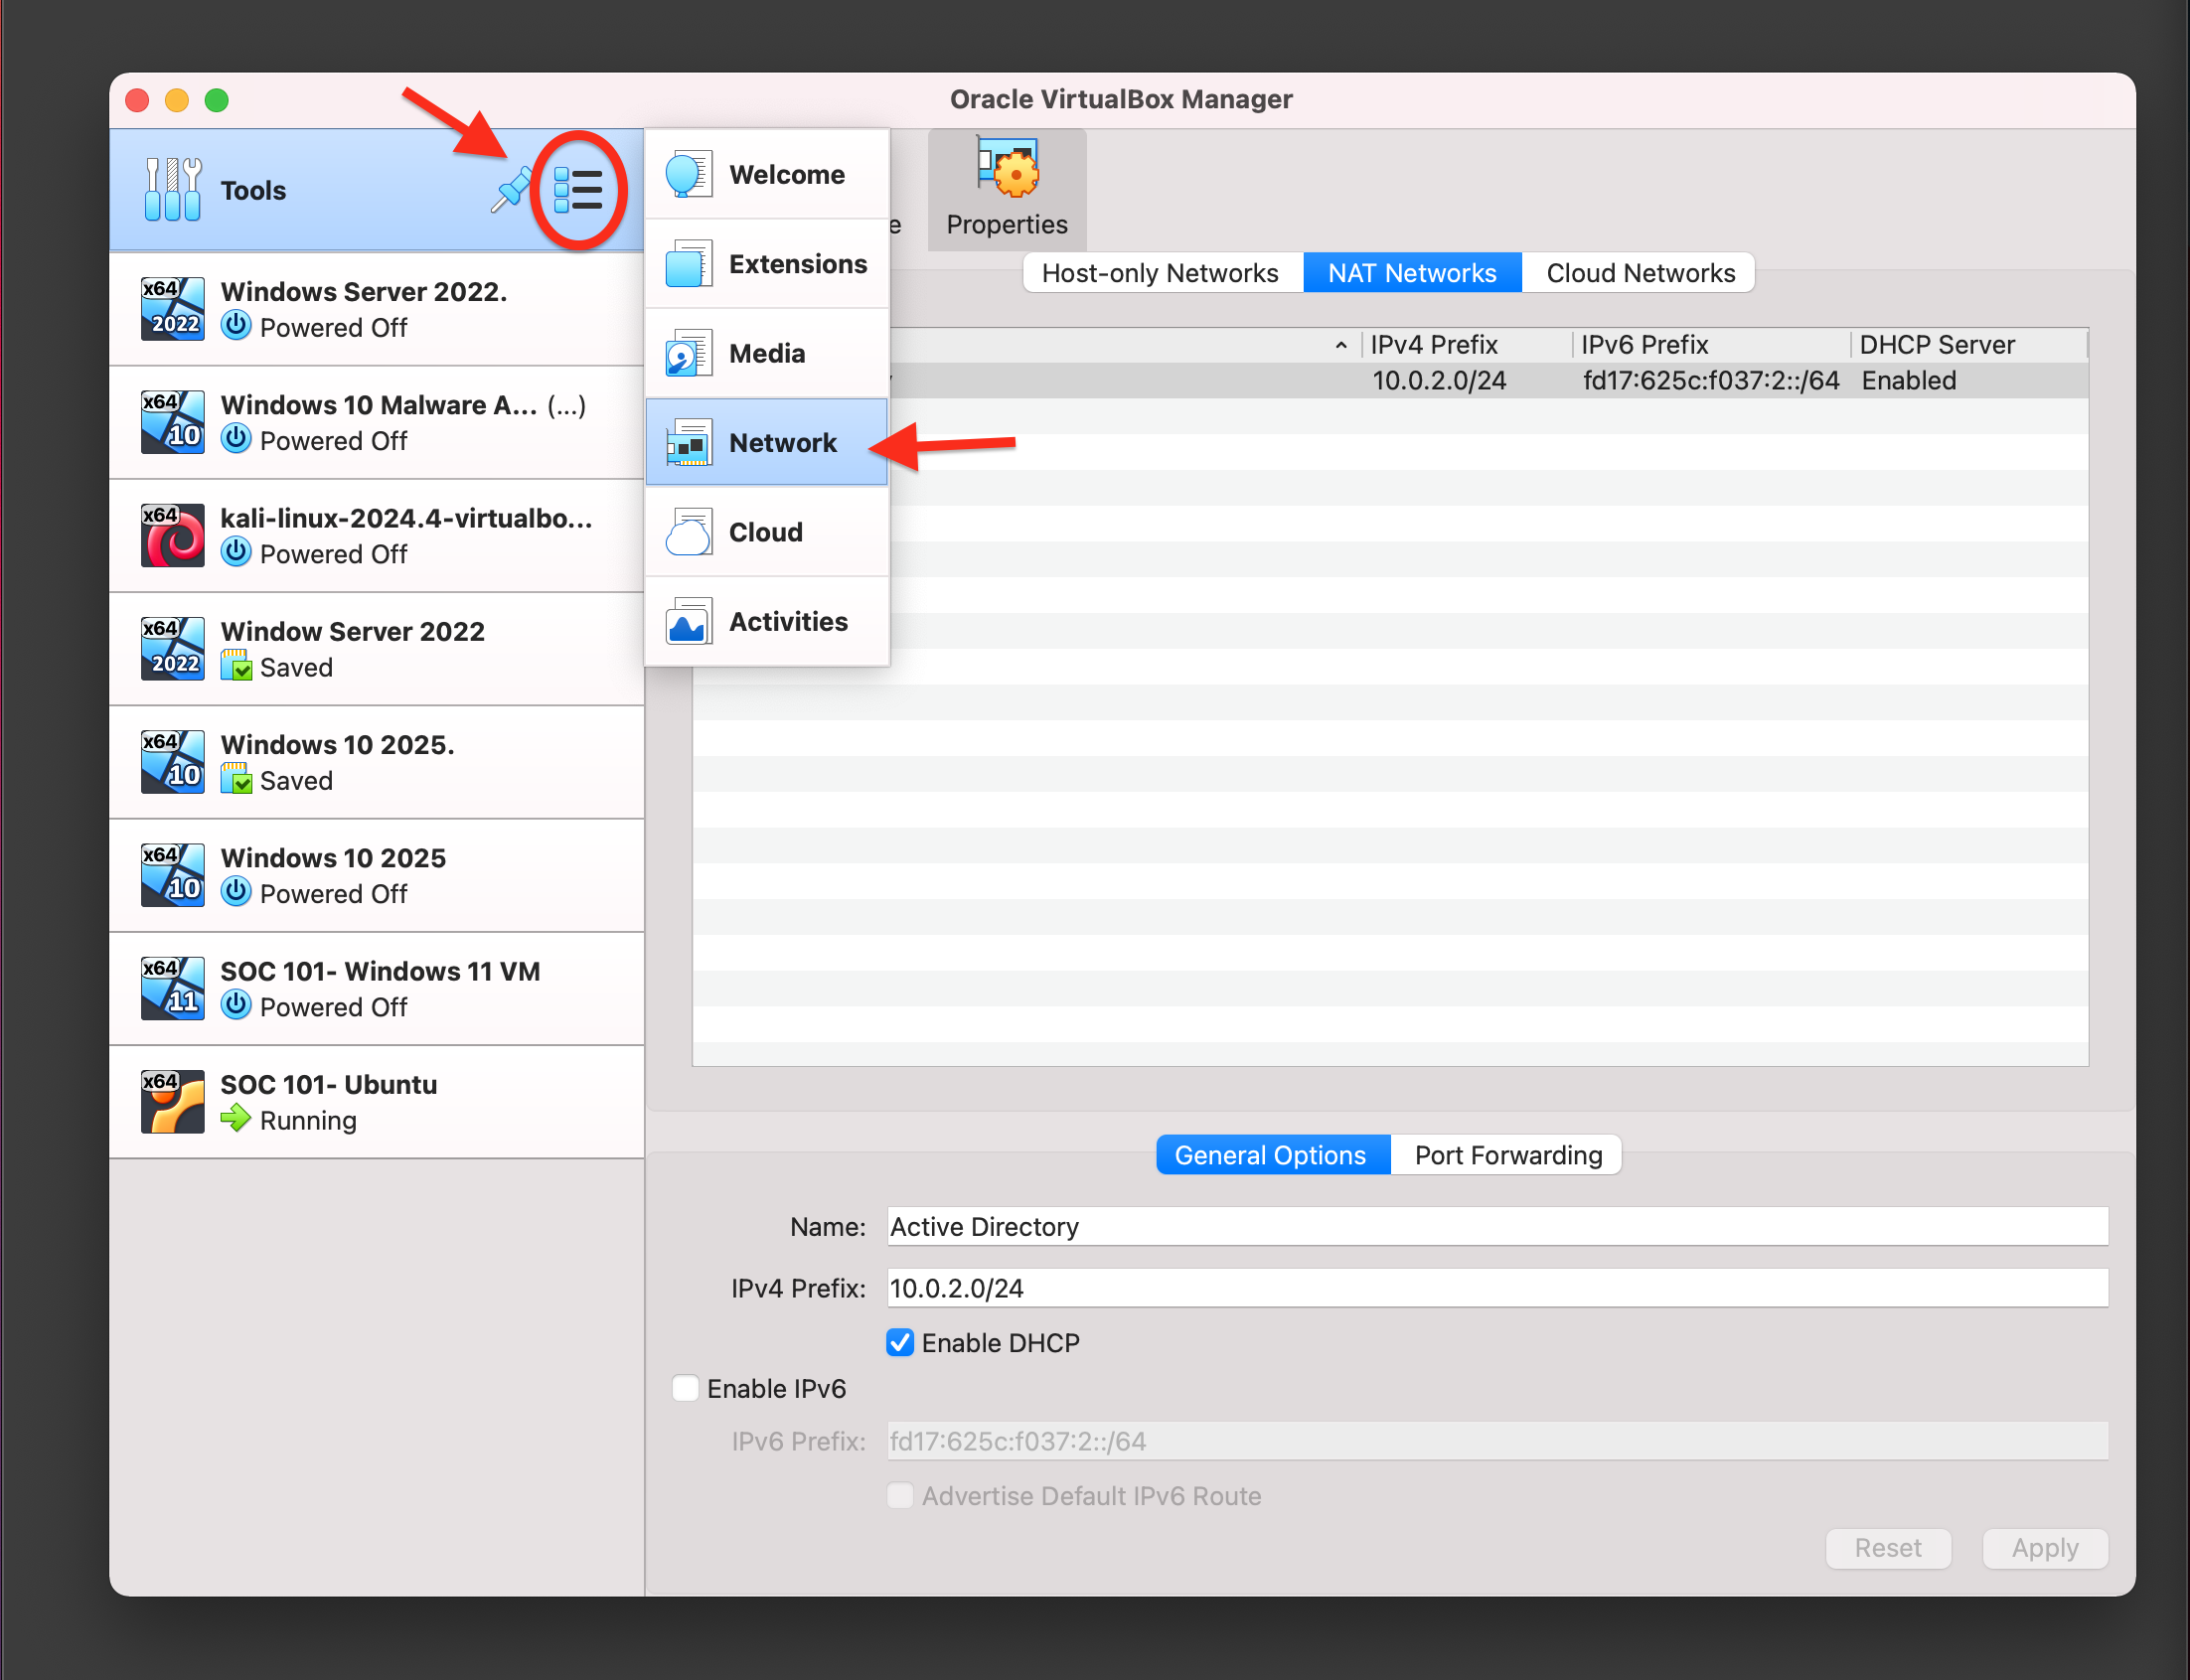Click the Properties toolbar button label
The height and width of the screenshot is (1680, 2190).
point(1007,224)
